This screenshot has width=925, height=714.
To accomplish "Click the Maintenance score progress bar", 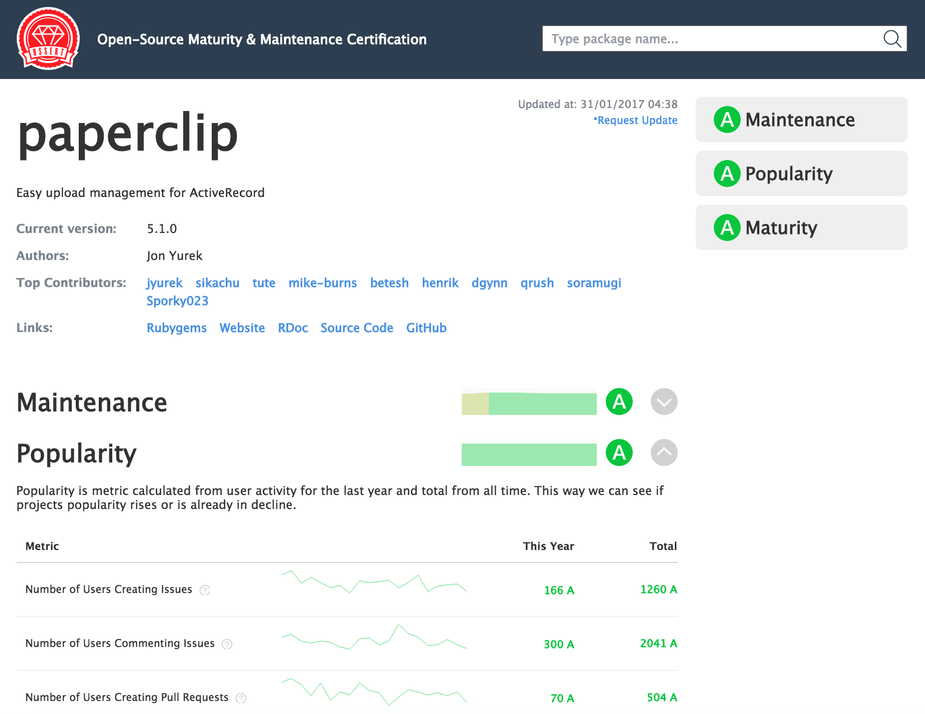I will [x=529, y=403].
